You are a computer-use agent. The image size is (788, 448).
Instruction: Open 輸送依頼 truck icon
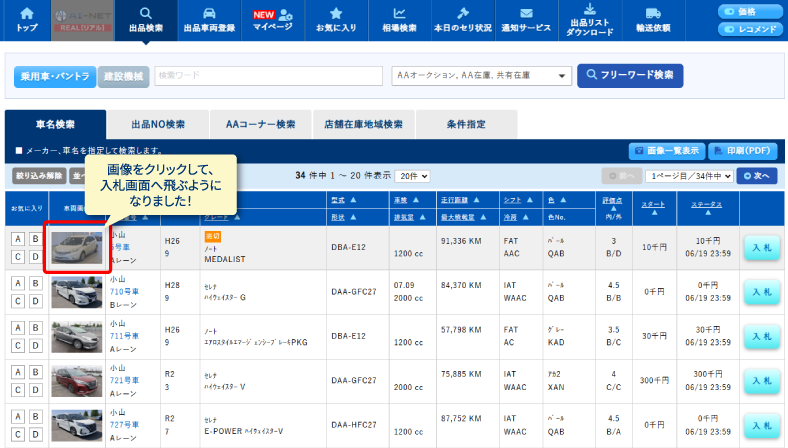click(x=653, y=14)
